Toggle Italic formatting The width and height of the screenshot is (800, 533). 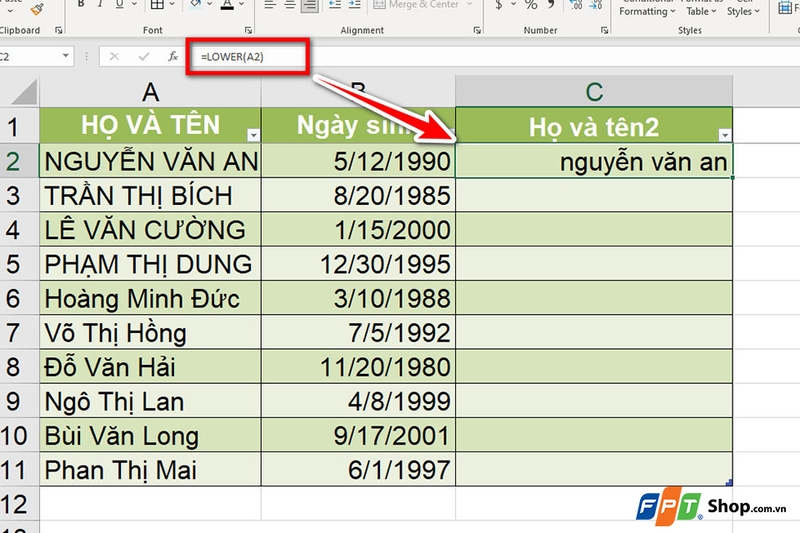(100, 4)
